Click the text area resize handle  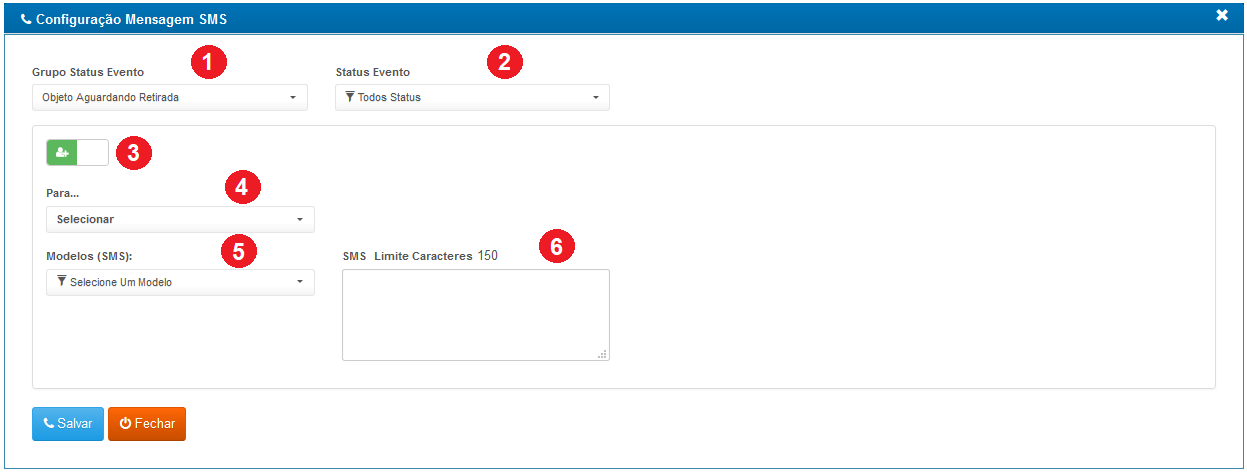pyautogui.click(x=604, y=355)
